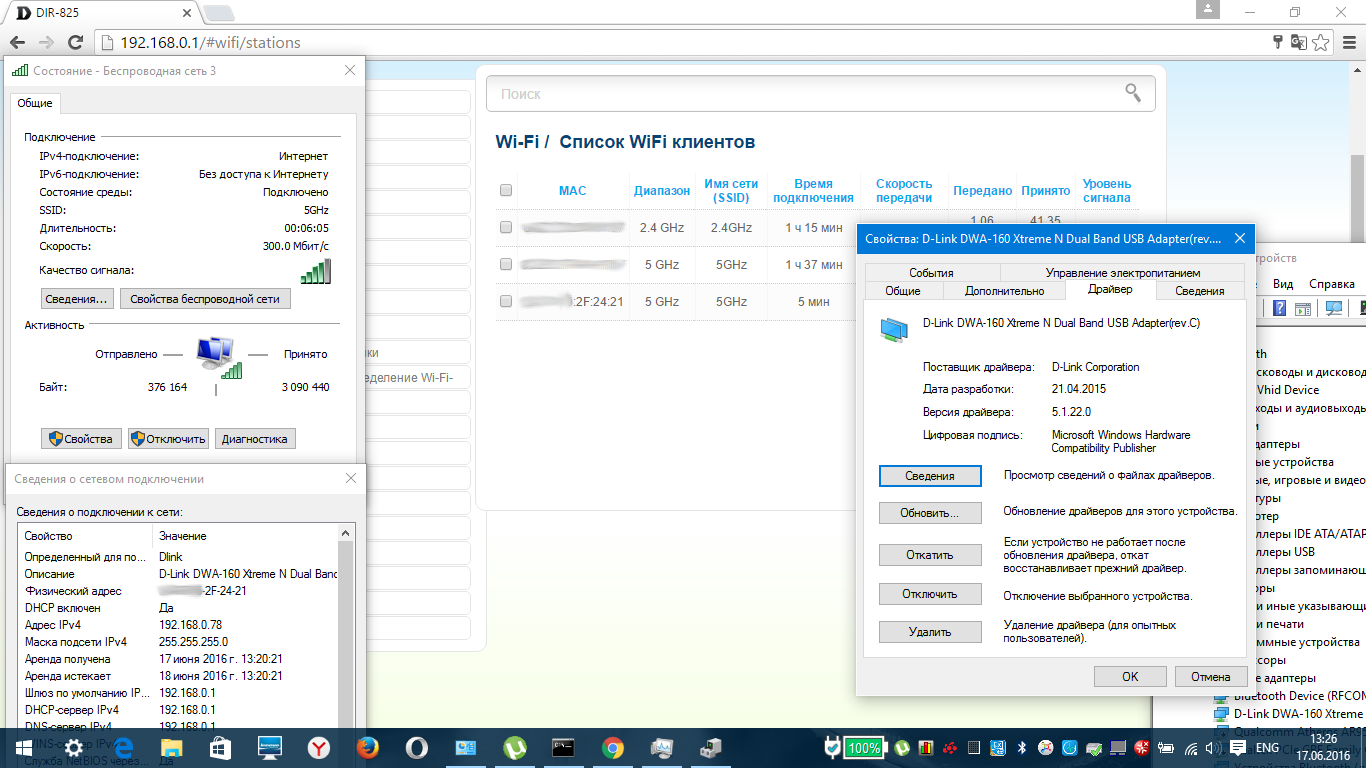Viewport: 1366px width, 768px height.
Task: Sort clients by Диапазон column header
Action: 662,190
